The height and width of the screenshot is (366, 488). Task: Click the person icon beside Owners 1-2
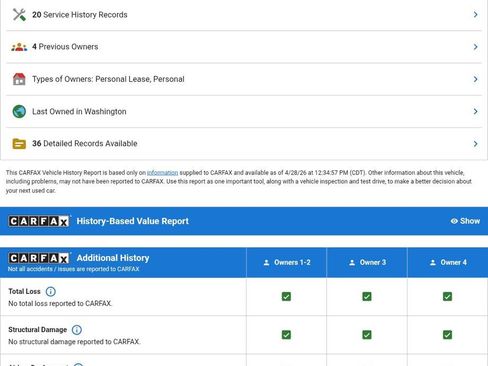266,263
